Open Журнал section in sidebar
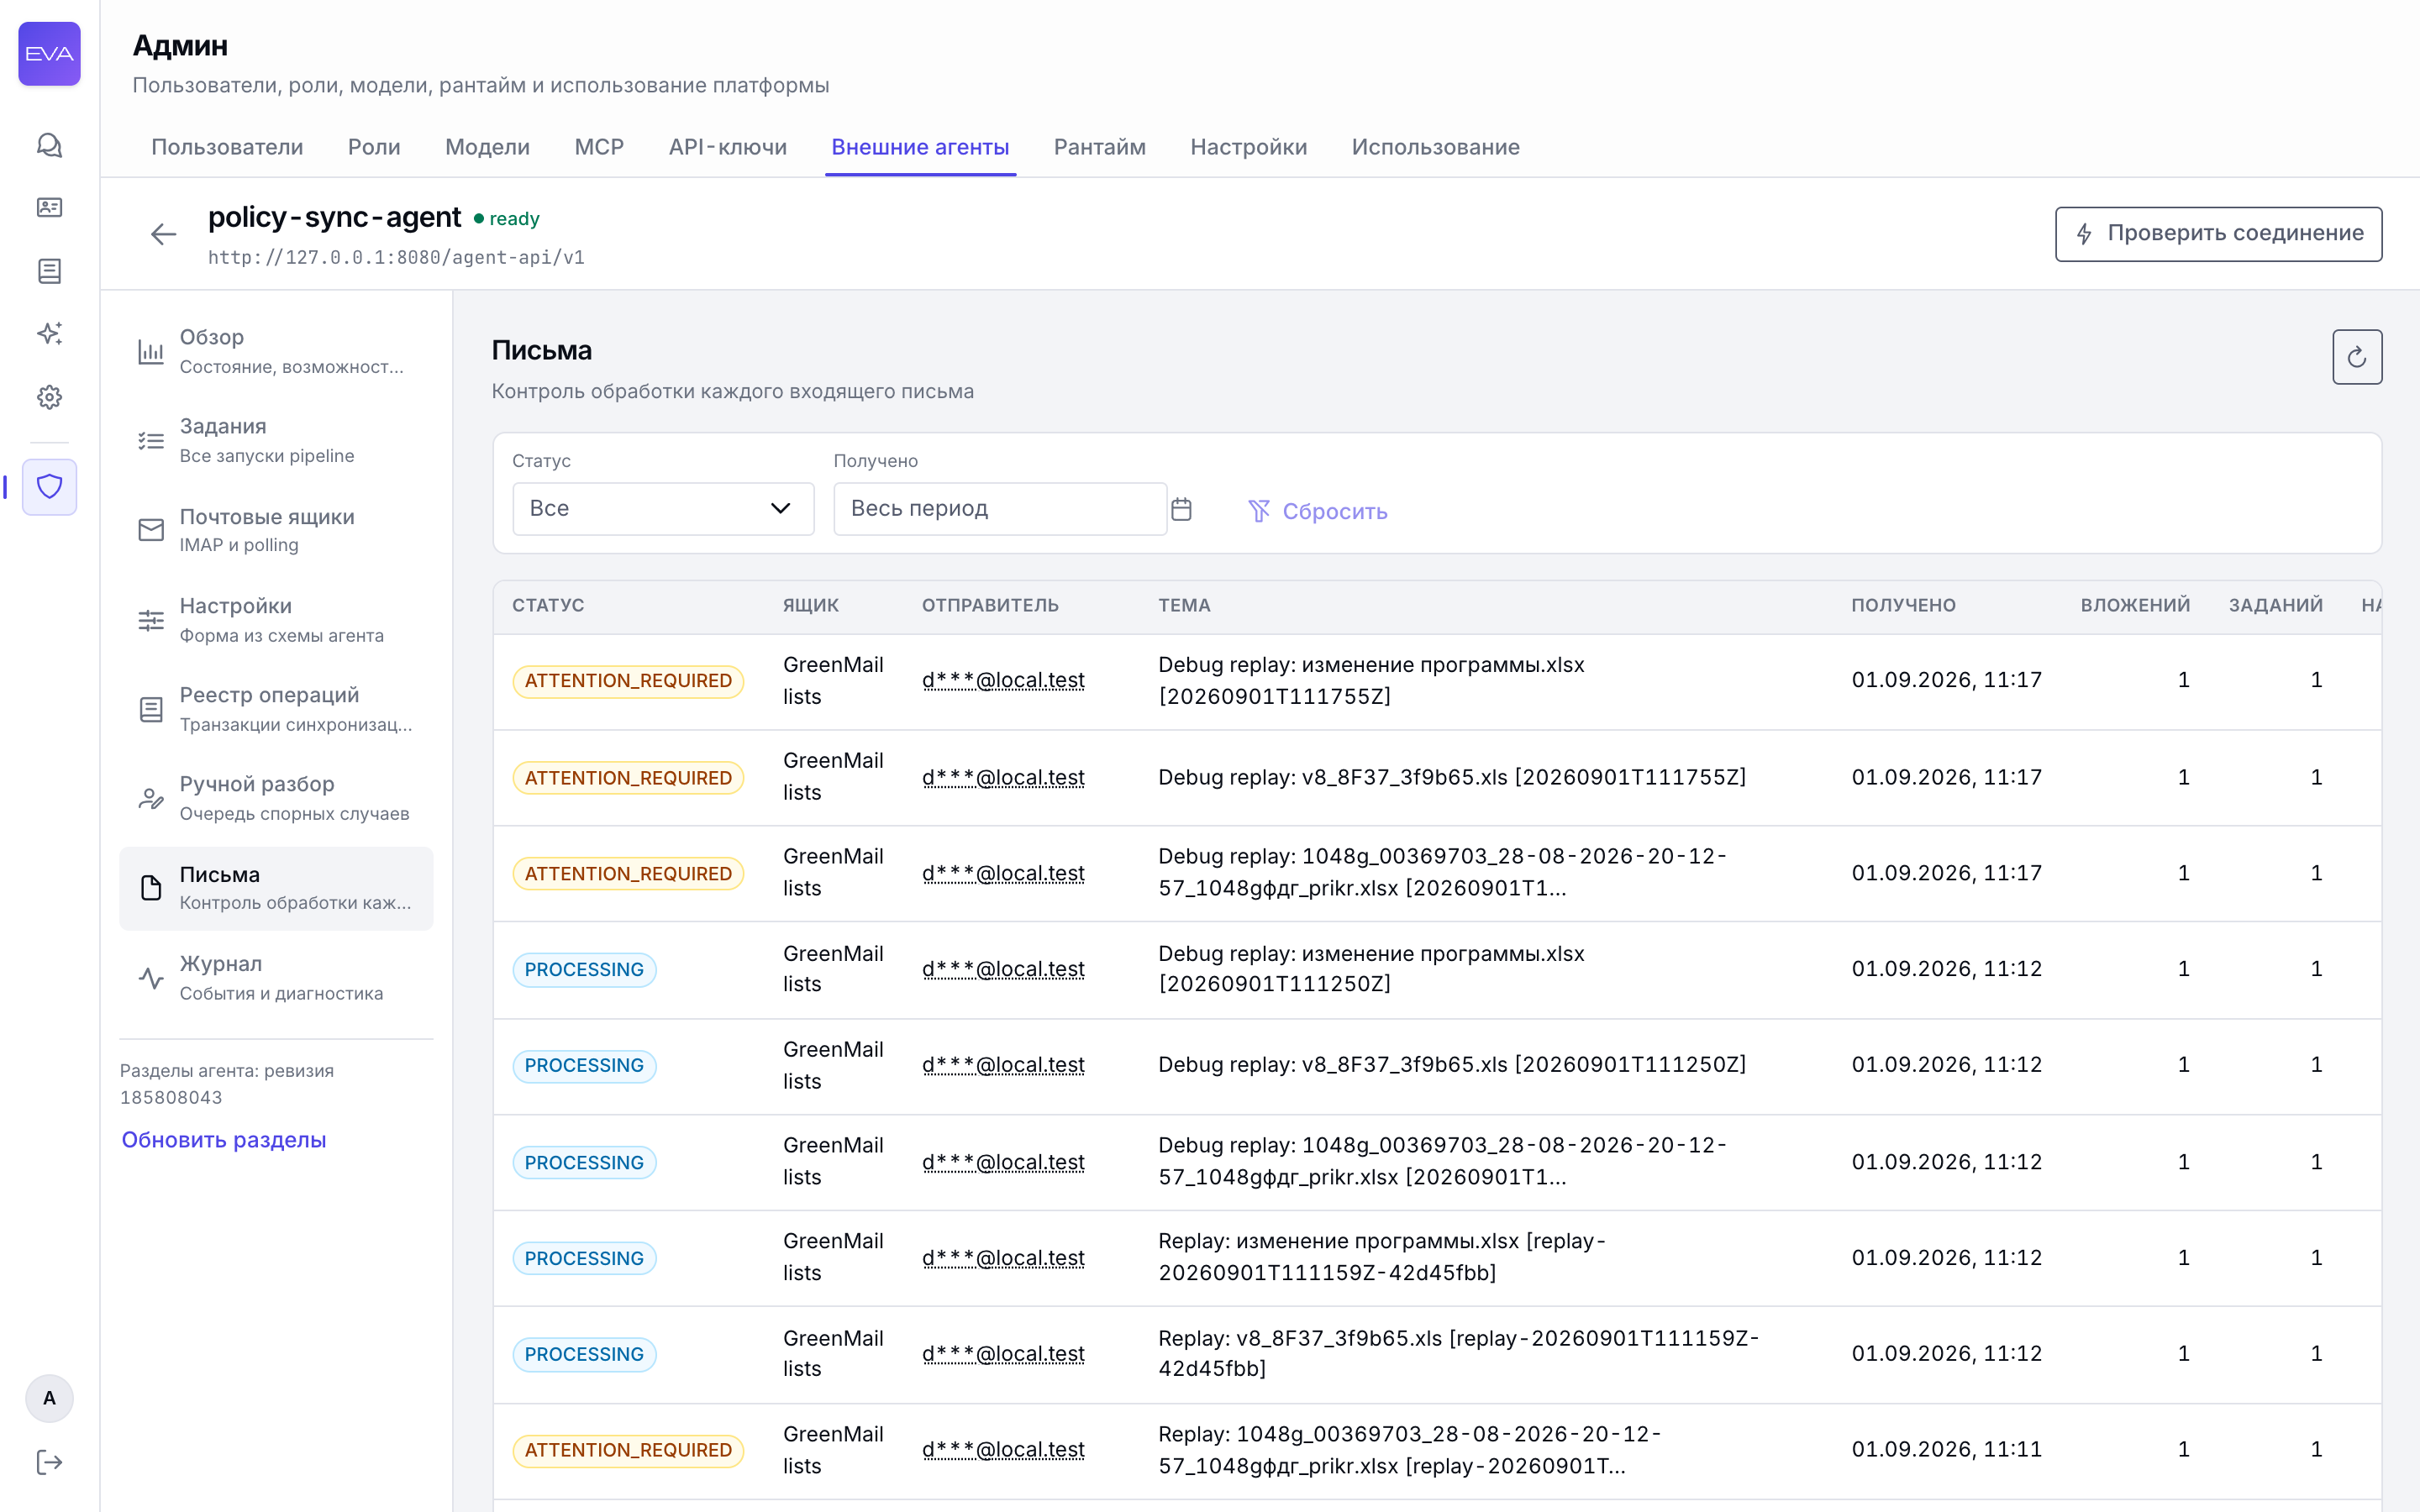Screen dimensions: 2420x1512 276,978
